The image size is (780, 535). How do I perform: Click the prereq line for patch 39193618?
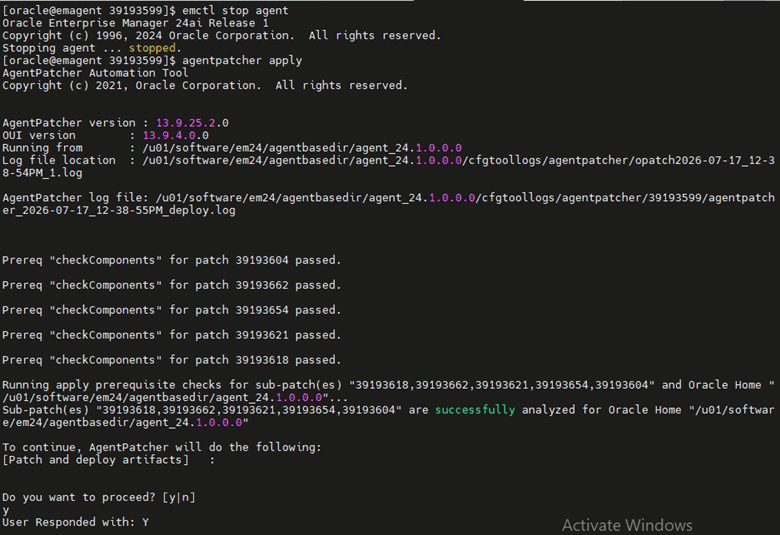pyautogui.click(x=171, y=360)
